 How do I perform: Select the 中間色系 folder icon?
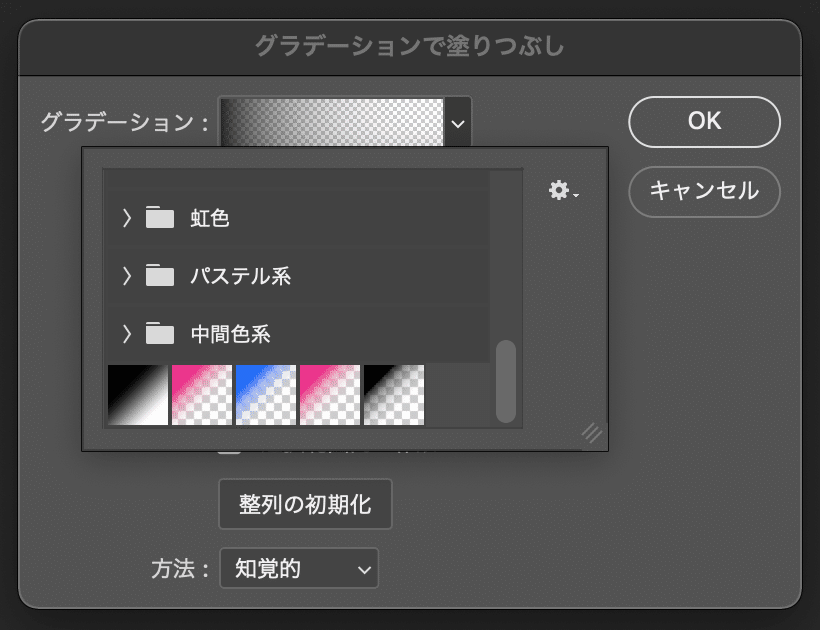160,333
